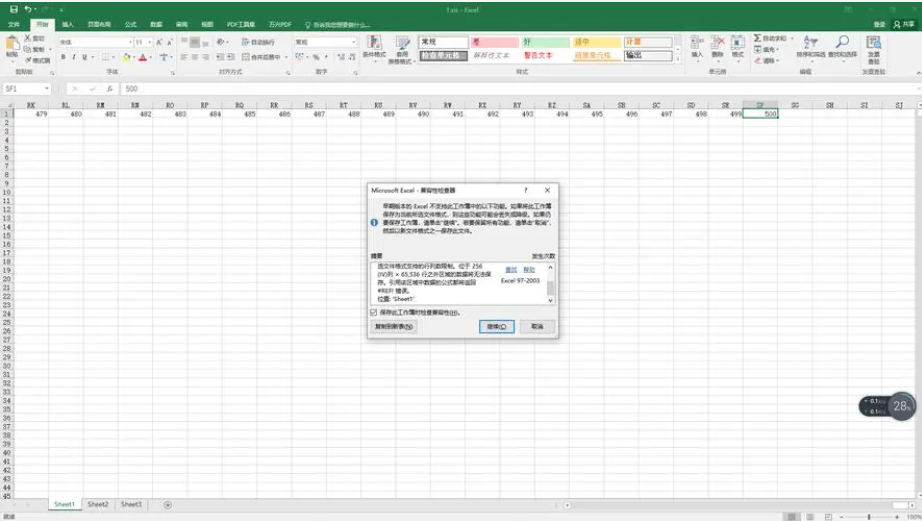Switch to the Sheet2 tab
The image size is (922, 521).
click(97, 505)
